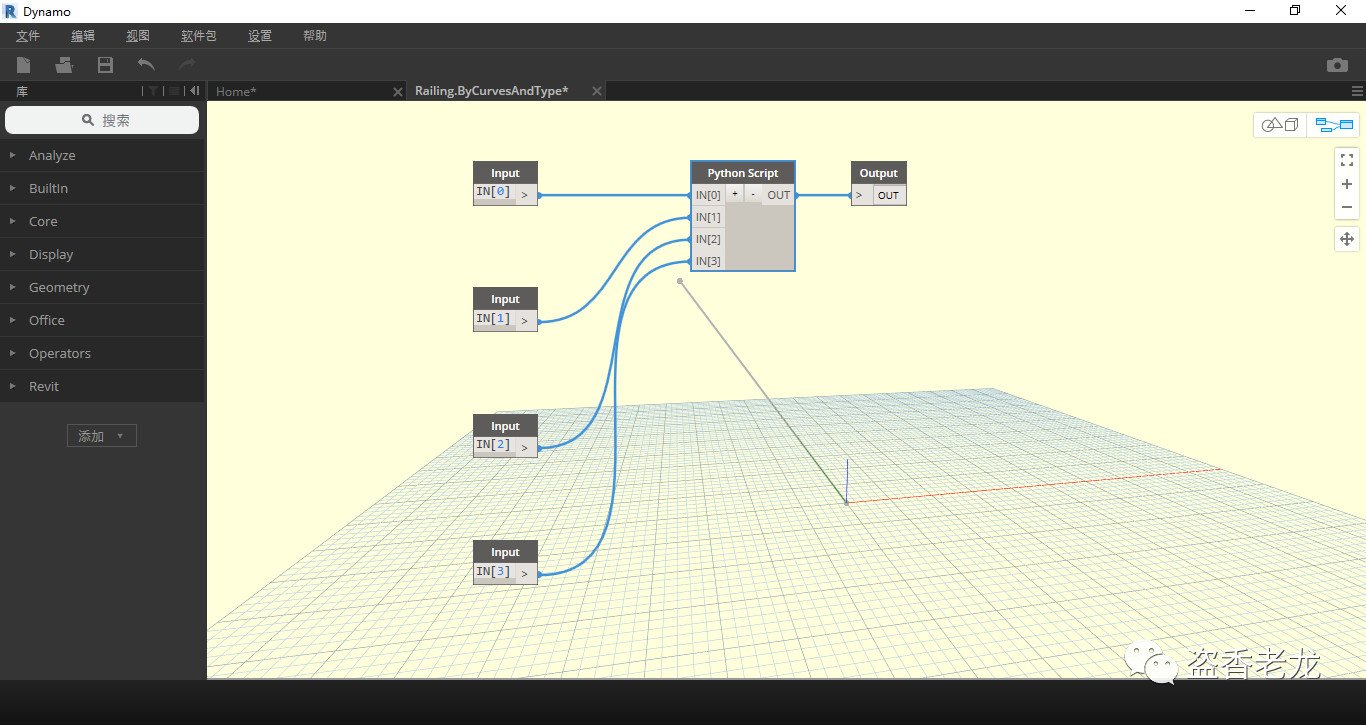Viewport: 1366px width, 725px height.
Task: Click the Save icon in toolbar
Action: (x=105, y=65)
